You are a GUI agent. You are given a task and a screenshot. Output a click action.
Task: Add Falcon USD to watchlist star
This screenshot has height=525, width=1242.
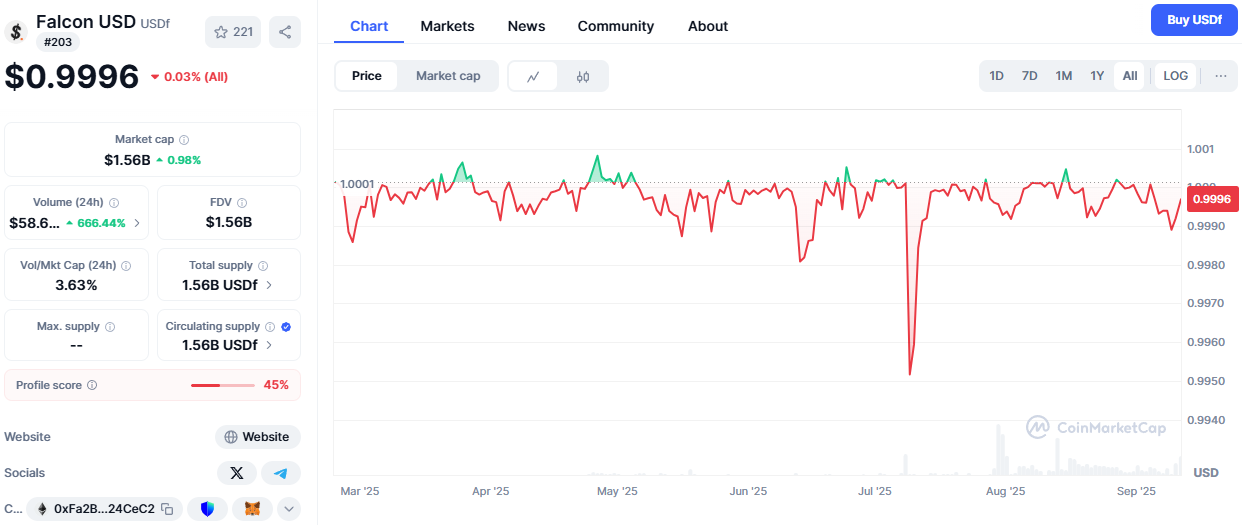(221, 32)
